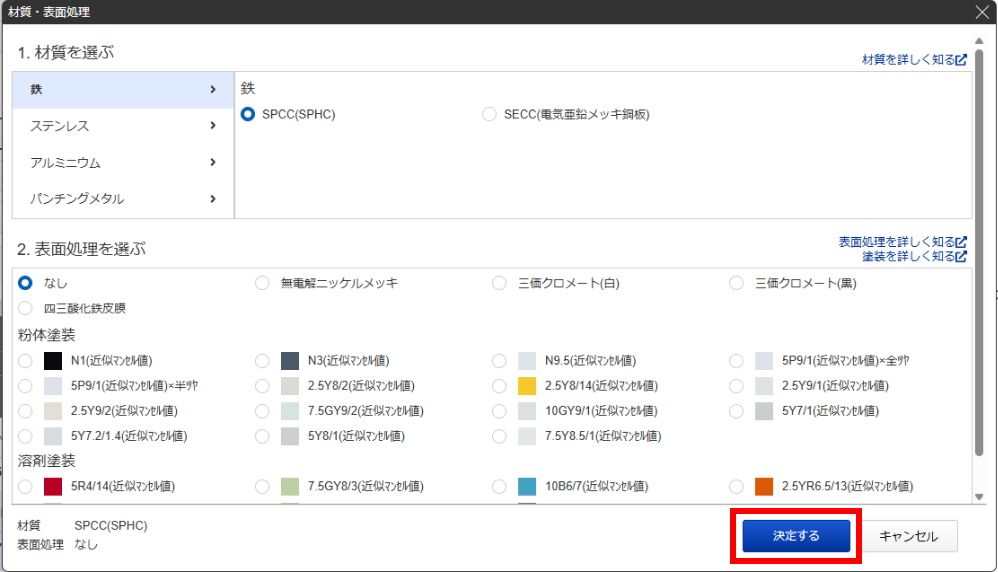Click the gray 5Y7/1 color swatch
This screenshot has height=572, width=998.
(x=764, y=412)
